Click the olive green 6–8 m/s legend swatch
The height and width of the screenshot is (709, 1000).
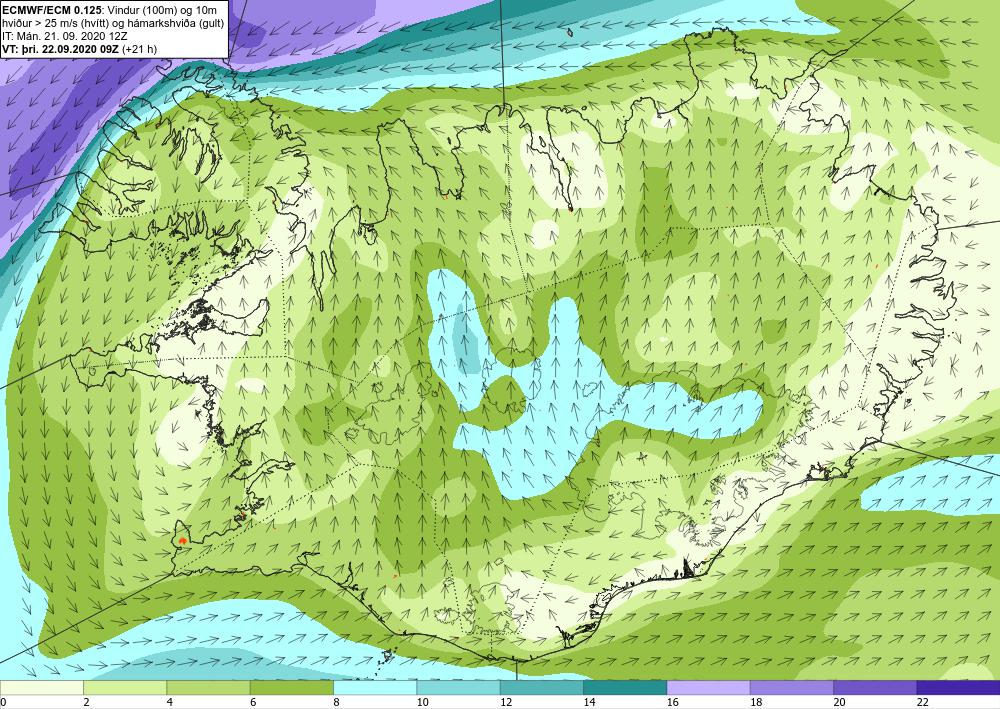[291, 688]
